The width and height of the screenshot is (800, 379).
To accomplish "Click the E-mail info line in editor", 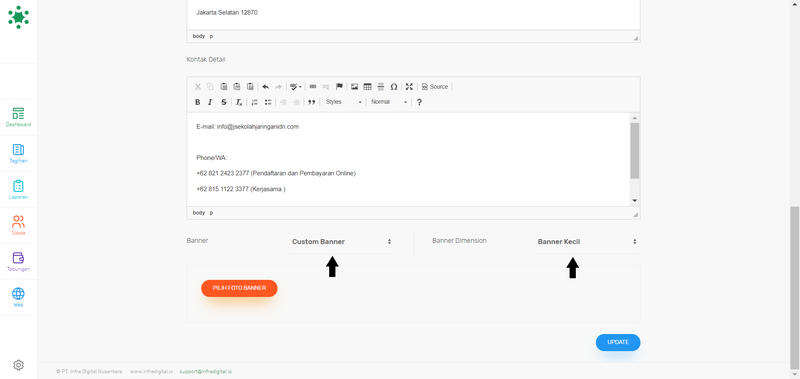I will pyautogui.click(x=247, y=127).
